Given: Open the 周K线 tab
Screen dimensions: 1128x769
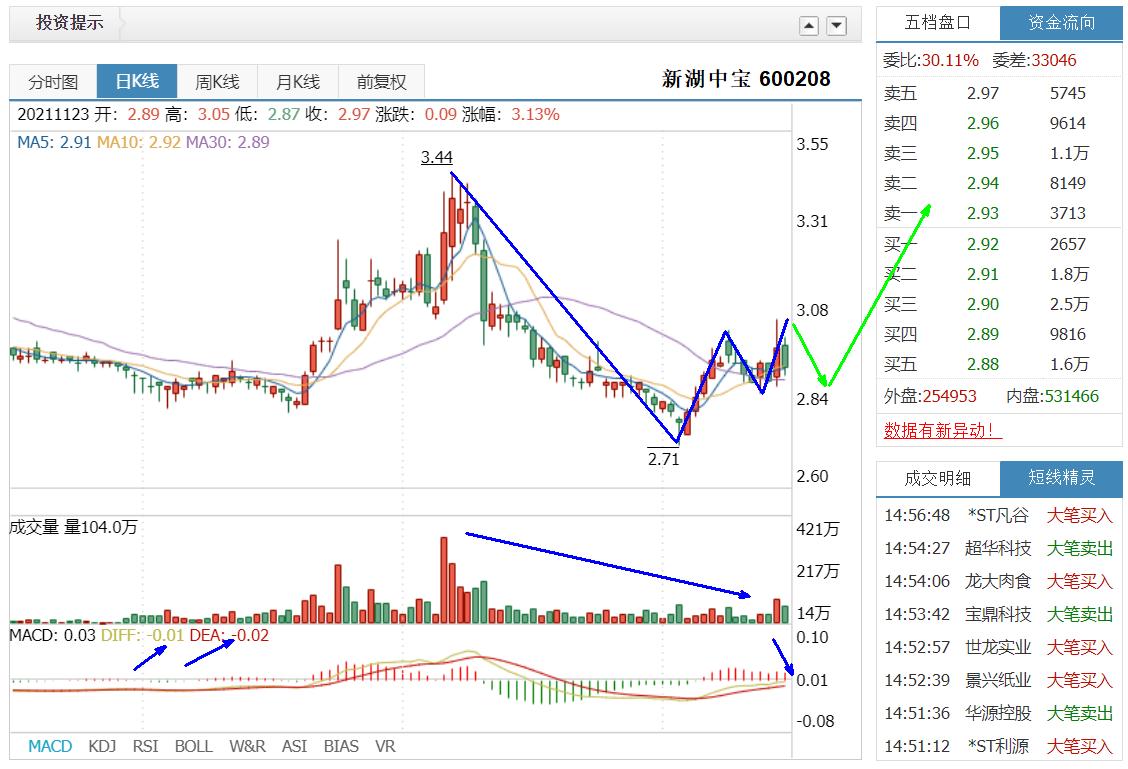Looking at the screenshot, I should 217,82.
